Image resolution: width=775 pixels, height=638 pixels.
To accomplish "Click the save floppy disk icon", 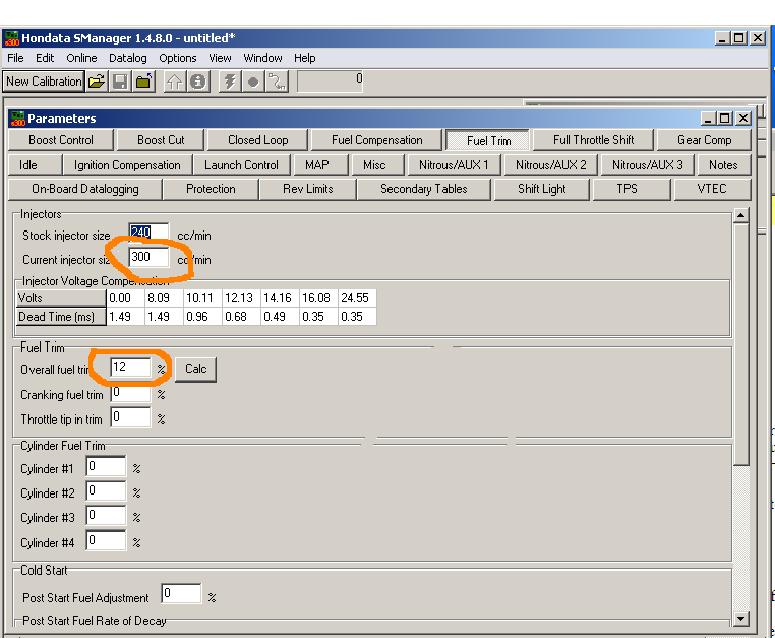I will pyautogui.click(x=120, y=82).
